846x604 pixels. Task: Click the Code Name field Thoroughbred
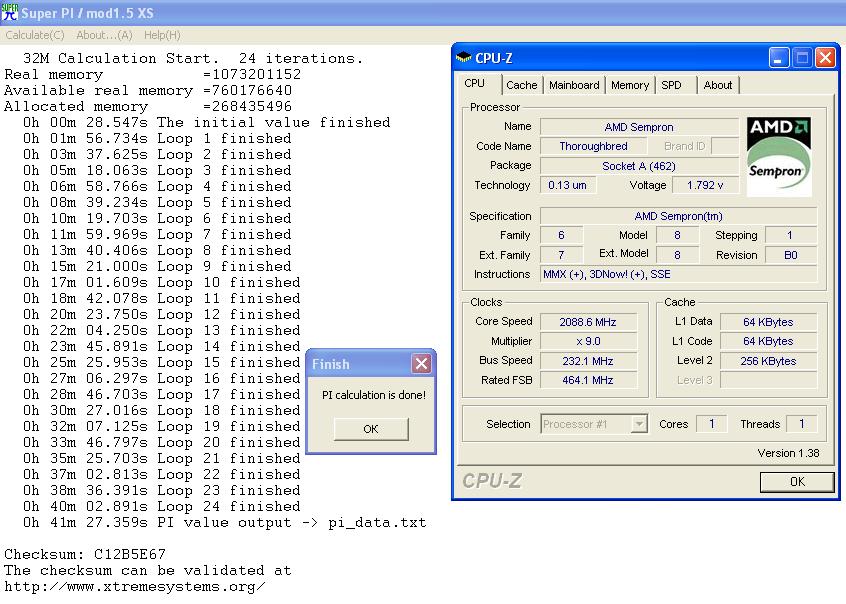pos(593,146)
